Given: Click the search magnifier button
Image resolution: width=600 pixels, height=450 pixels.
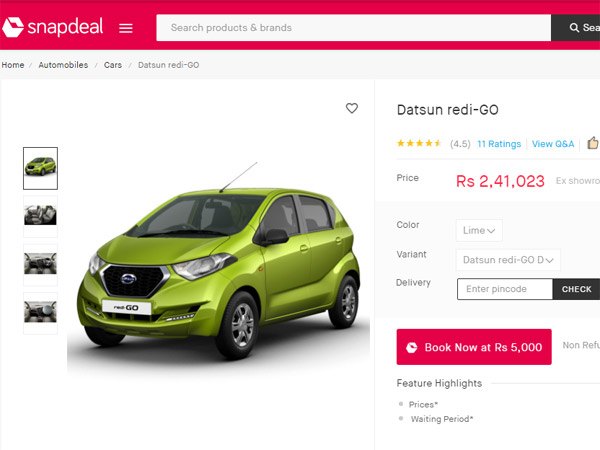Looking at the screenshot, I should tap(576, 28).
